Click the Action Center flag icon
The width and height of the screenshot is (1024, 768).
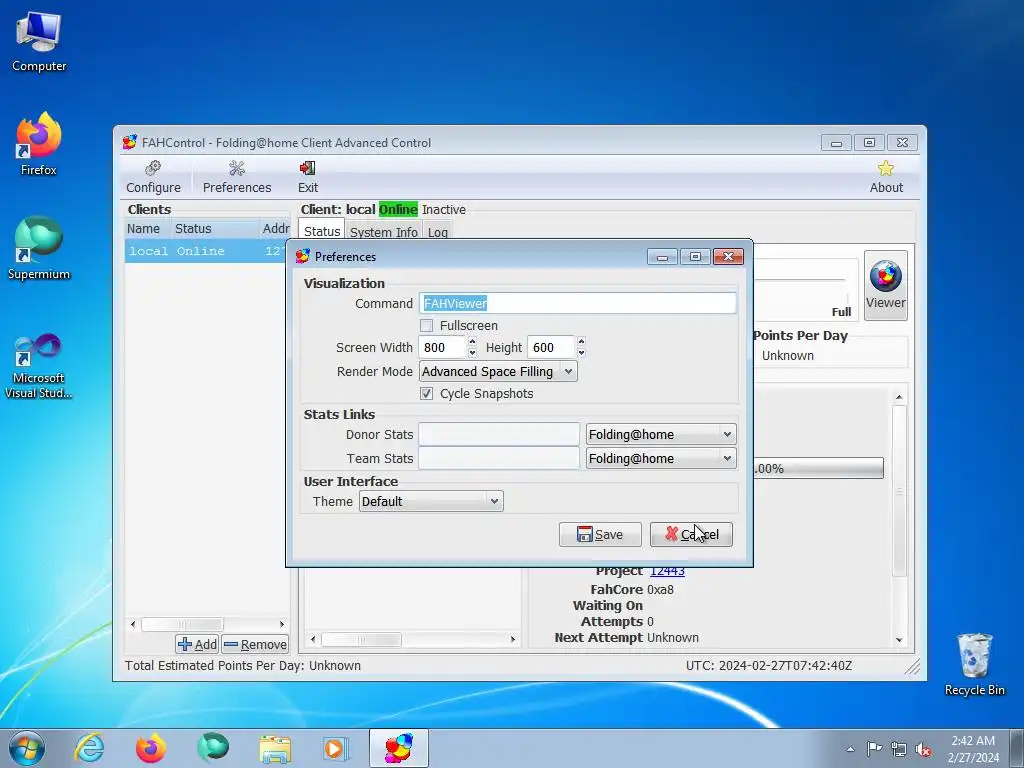[874, 749]
